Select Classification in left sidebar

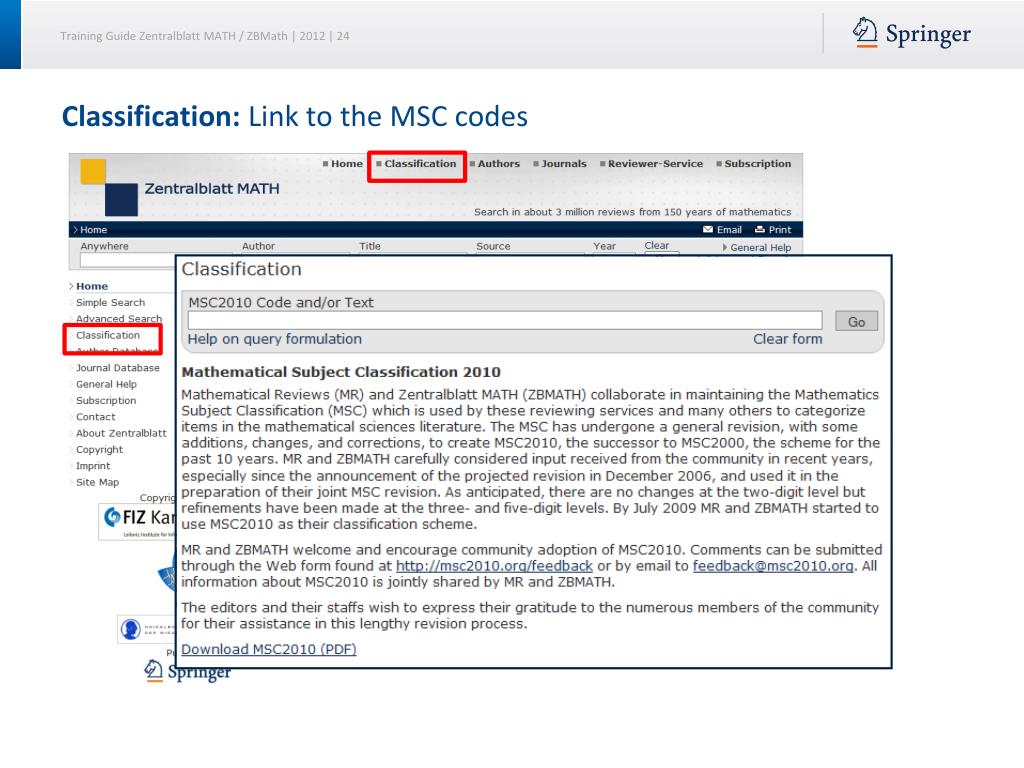pyautogui.click(x=108, y=335)
